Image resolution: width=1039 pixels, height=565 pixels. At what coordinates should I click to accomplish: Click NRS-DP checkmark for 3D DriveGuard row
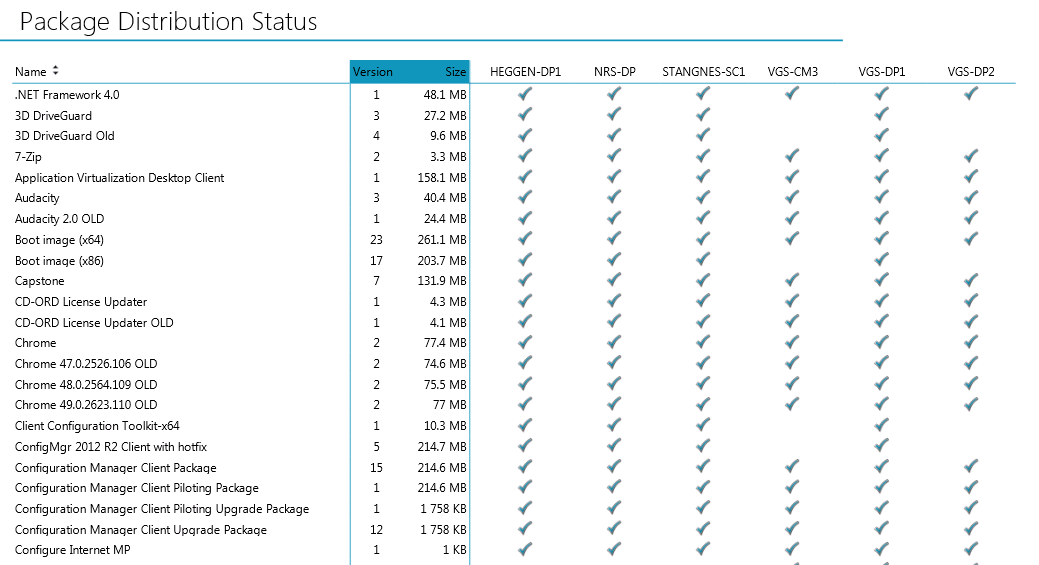tap(614, 115)
